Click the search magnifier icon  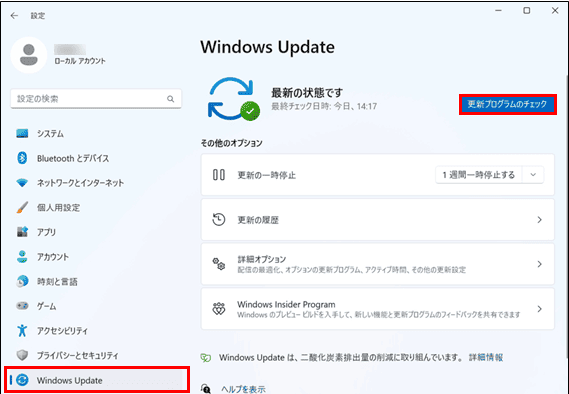pos(170,99)
